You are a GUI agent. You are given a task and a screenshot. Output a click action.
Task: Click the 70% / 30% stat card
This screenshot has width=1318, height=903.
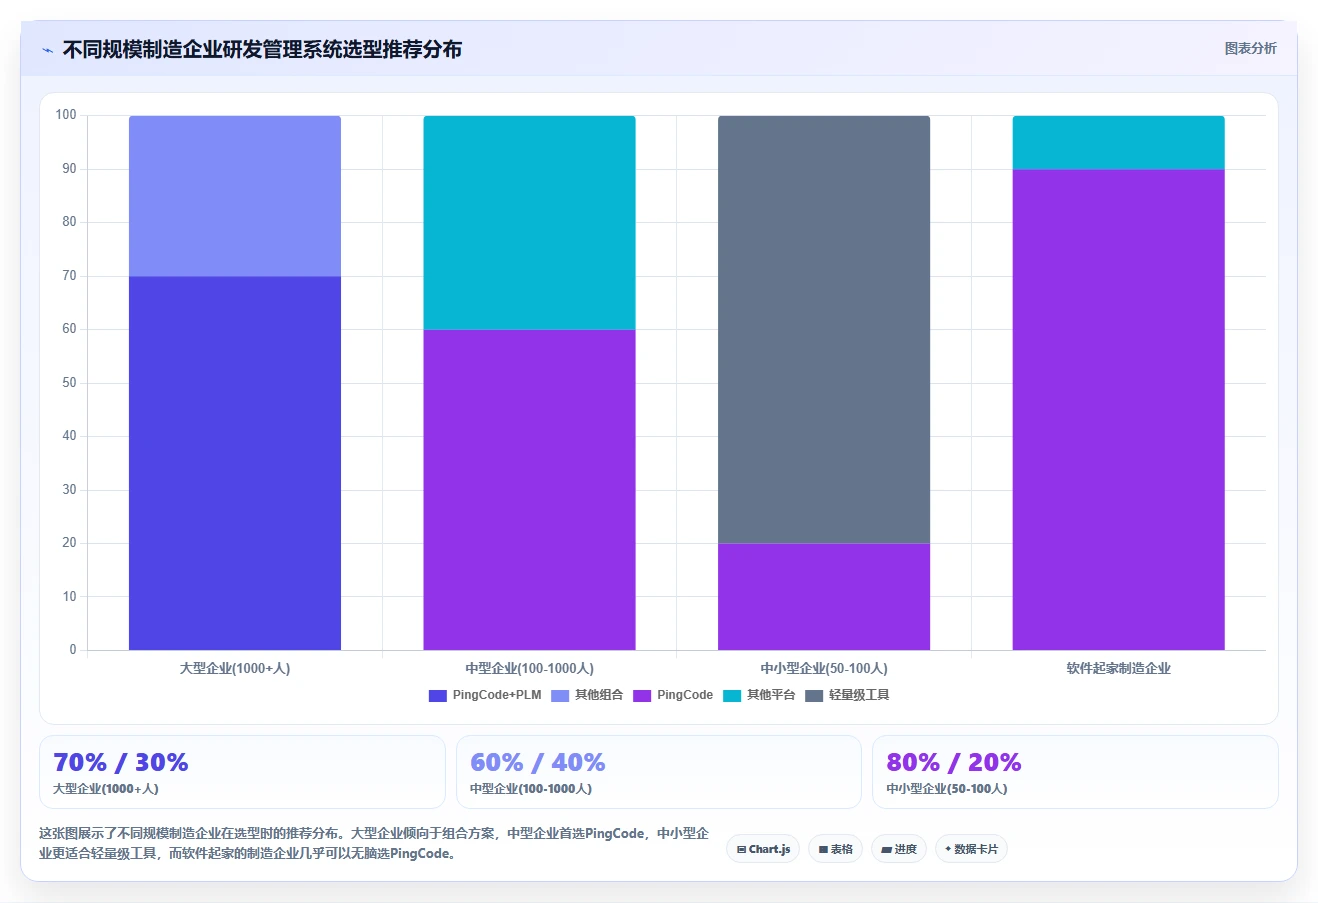coord(242,772)
